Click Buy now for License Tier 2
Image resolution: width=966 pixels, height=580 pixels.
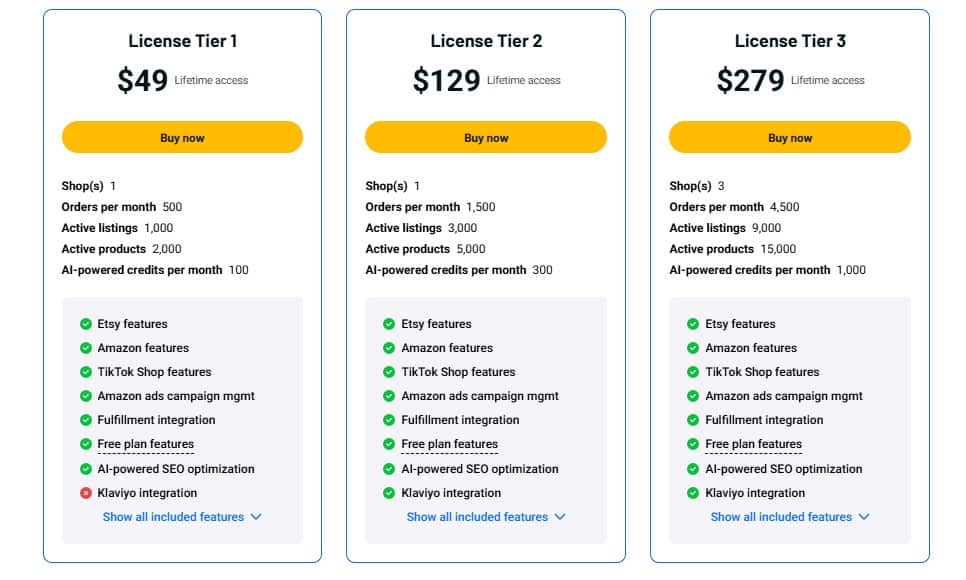(x=486, y=137)
